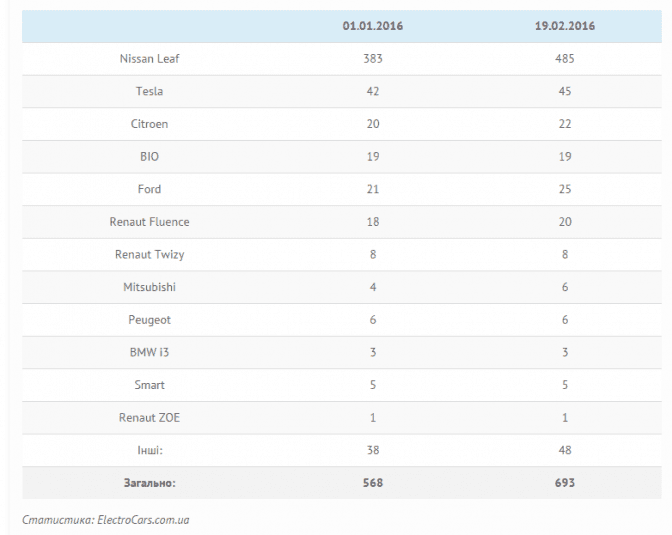Click the Renault Fluence row label
This screenshot has width=672, height=535.
tap(149, 222)
